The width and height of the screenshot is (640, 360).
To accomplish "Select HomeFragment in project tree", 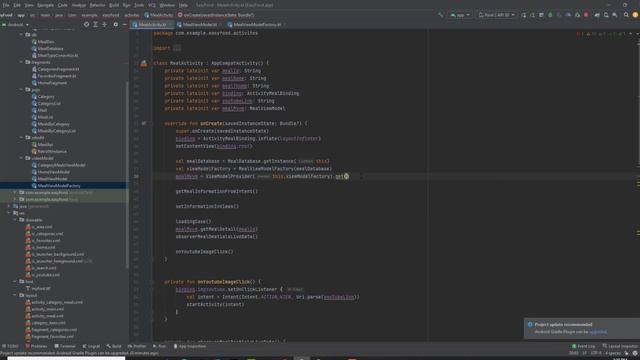I will click(x=52, y=83).
